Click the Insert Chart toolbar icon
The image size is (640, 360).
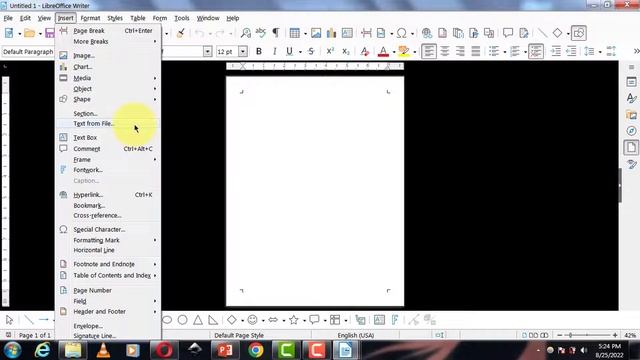click(331, 33)
